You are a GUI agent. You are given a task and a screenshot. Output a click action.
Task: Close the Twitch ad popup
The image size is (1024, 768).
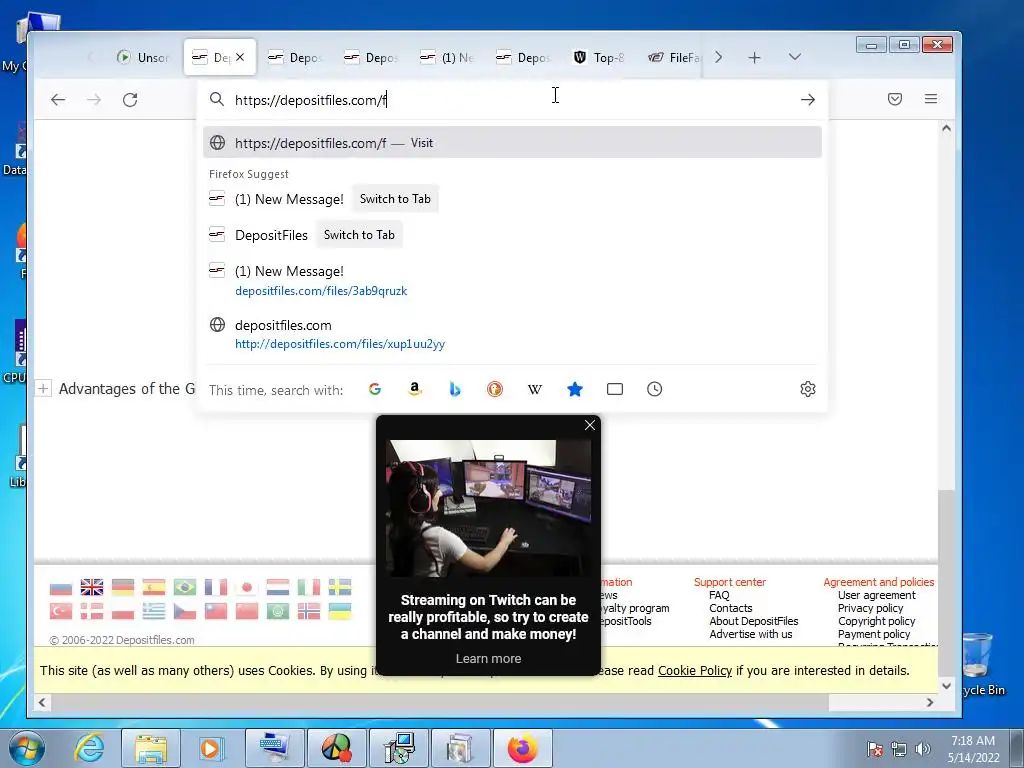click(590, 425)
